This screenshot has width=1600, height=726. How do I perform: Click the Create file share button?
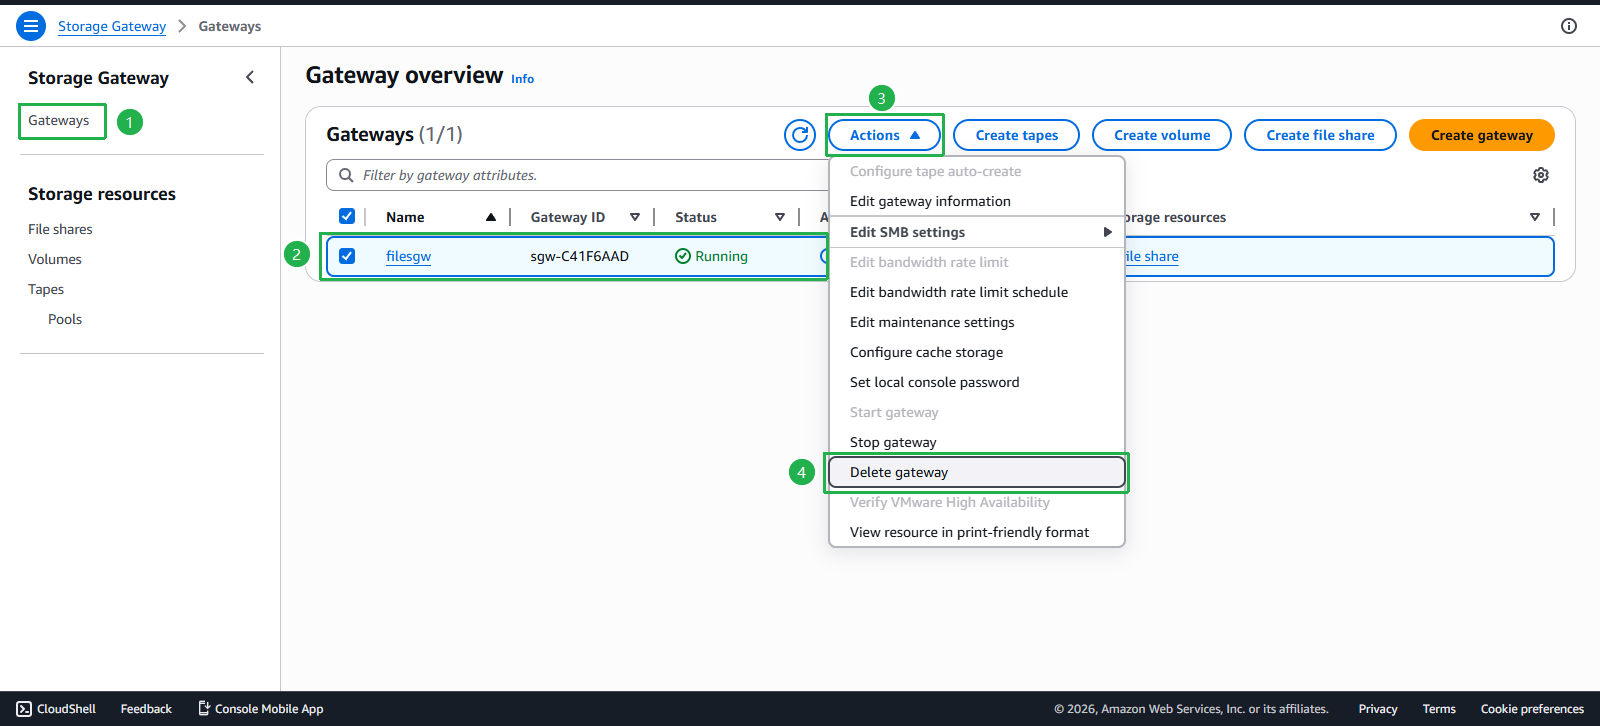pyautogui.click(x=1320, y=135)
